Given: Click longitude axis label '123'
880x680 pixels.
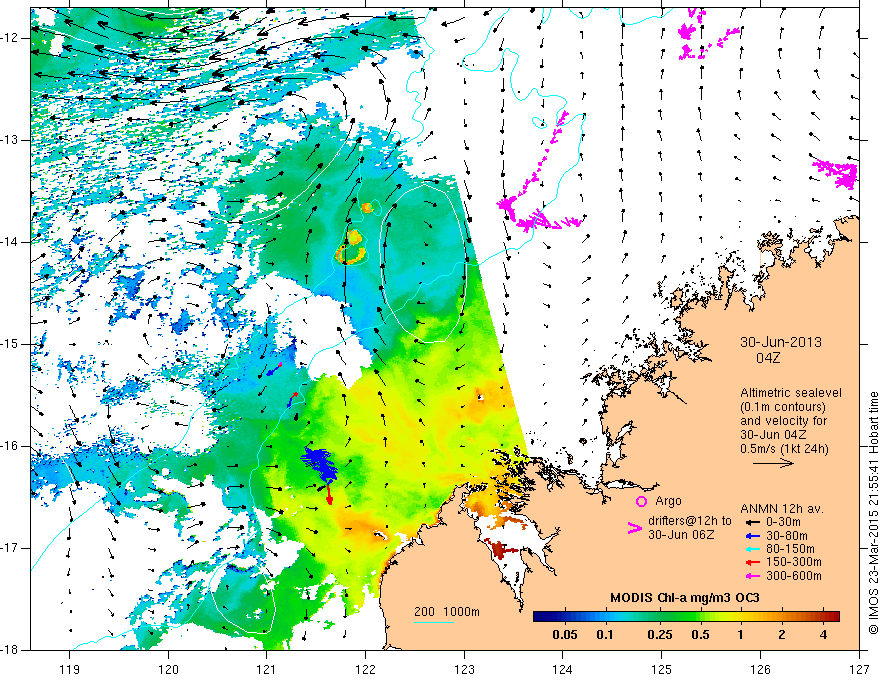Looking at the screenshot, I should (464, 669).
